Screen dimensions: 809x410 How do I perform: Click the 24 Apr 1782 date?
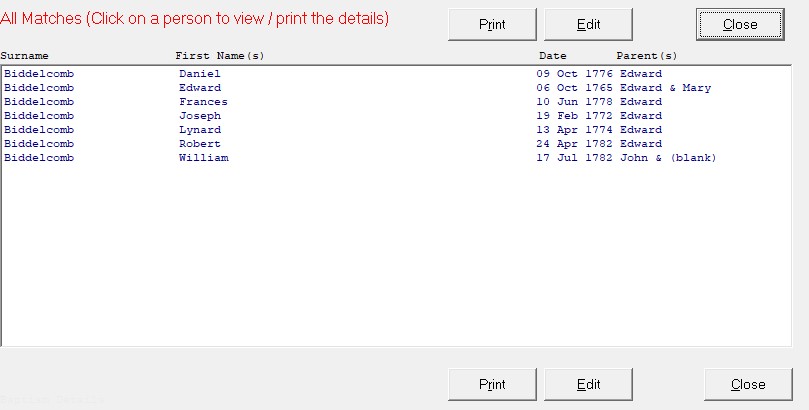click(575, 144)
